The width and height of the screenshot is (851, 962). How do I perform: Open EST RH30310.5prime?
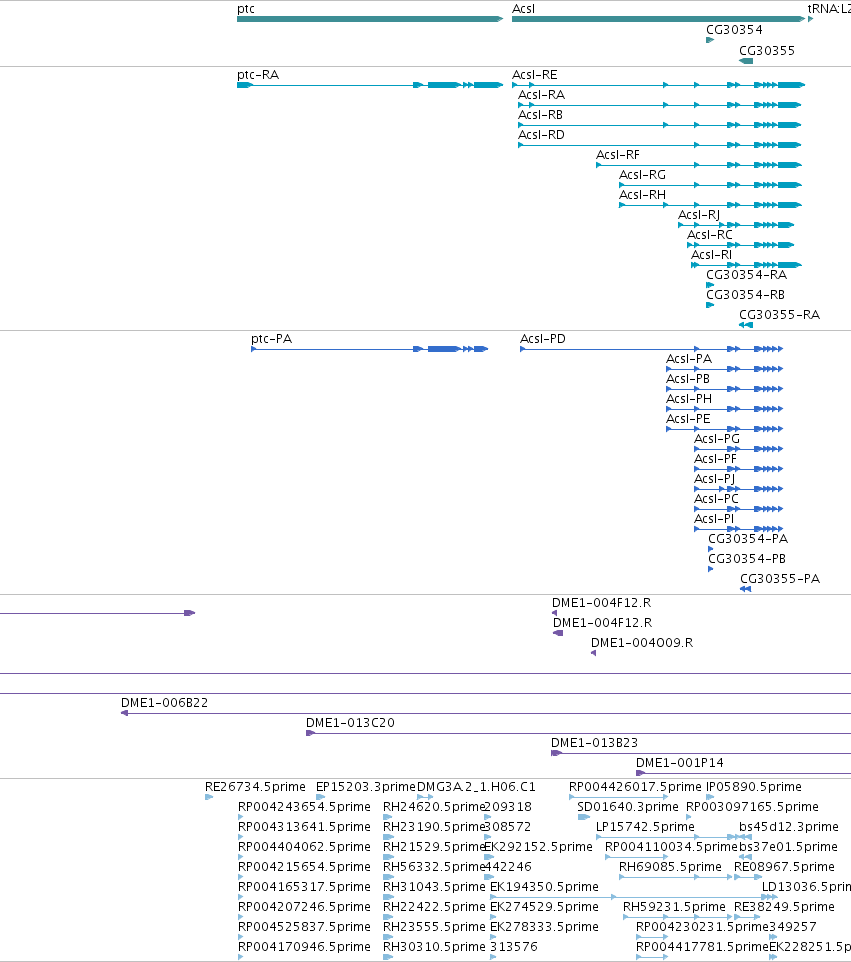click(x=434, y=947)
